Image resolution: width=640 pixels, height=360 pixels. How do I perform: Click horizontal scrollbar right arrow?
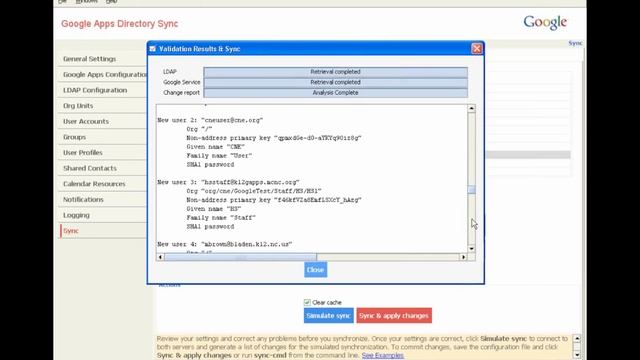[463, 257]
